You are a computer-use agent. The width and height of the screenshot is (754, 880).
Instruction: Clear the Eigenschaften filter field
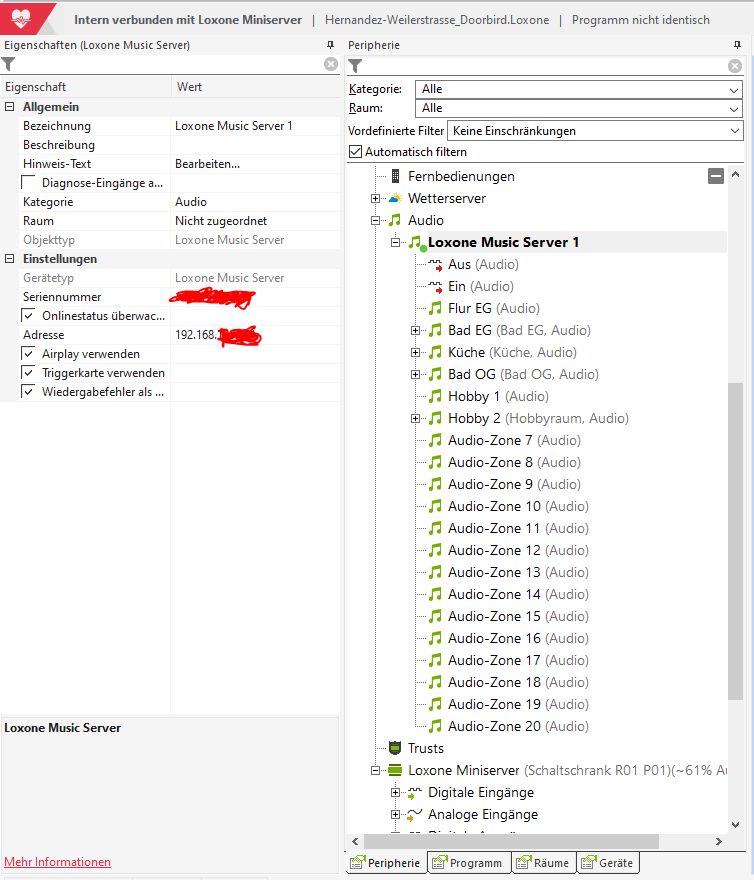pos(331,64)
